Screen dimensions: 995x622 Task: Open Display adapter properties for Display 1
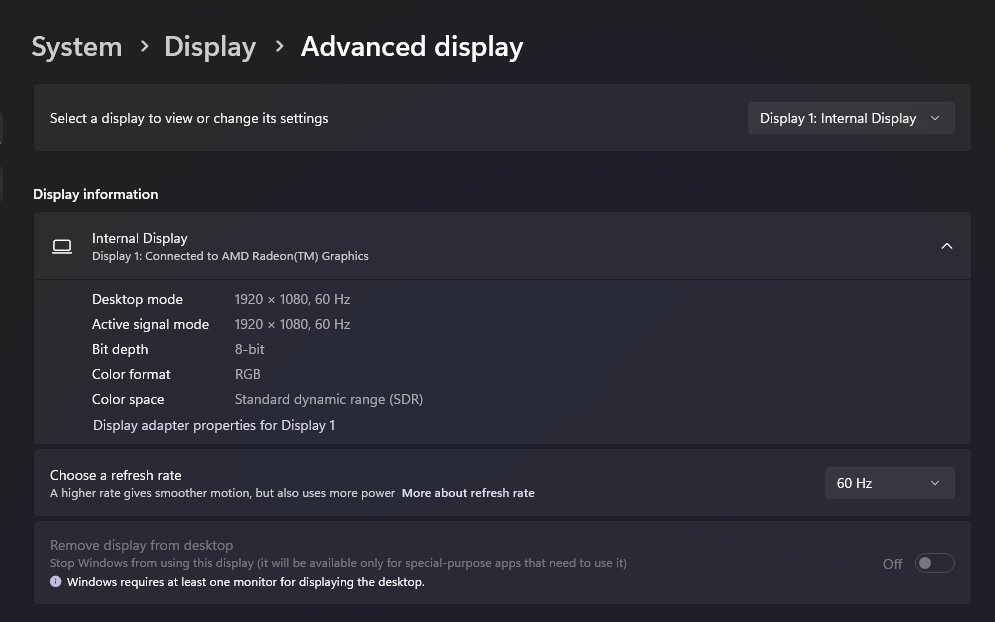[214, 425]
